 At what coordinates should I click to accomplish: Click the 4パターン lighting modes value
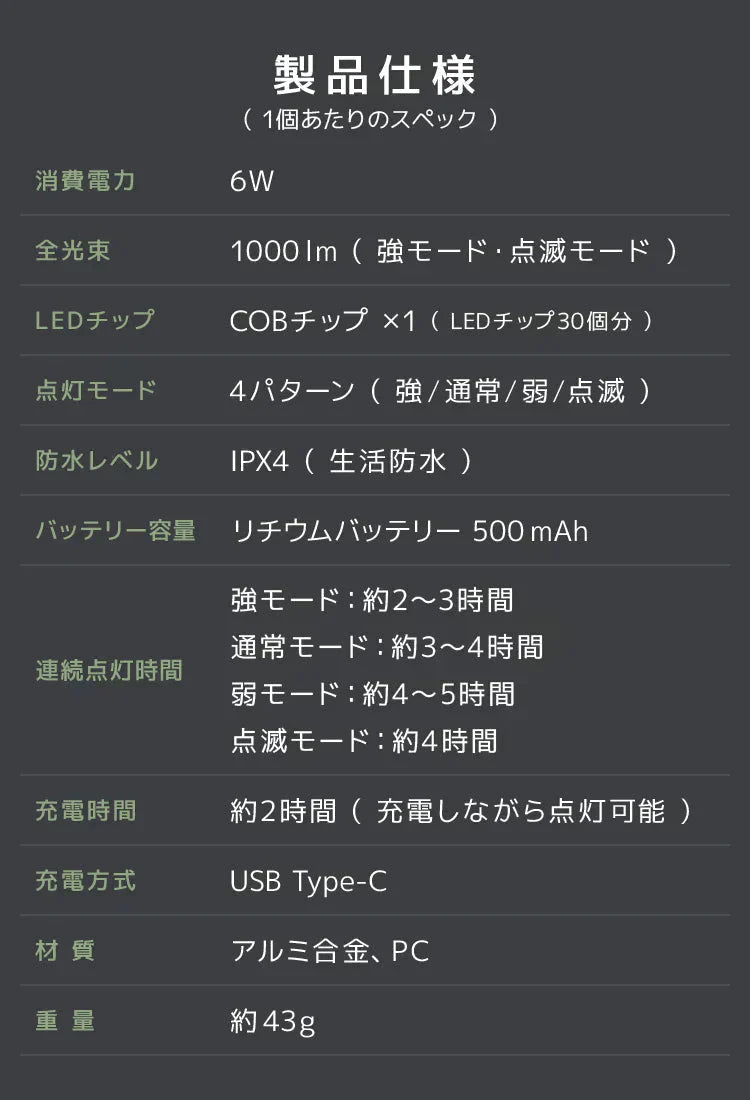440,391
